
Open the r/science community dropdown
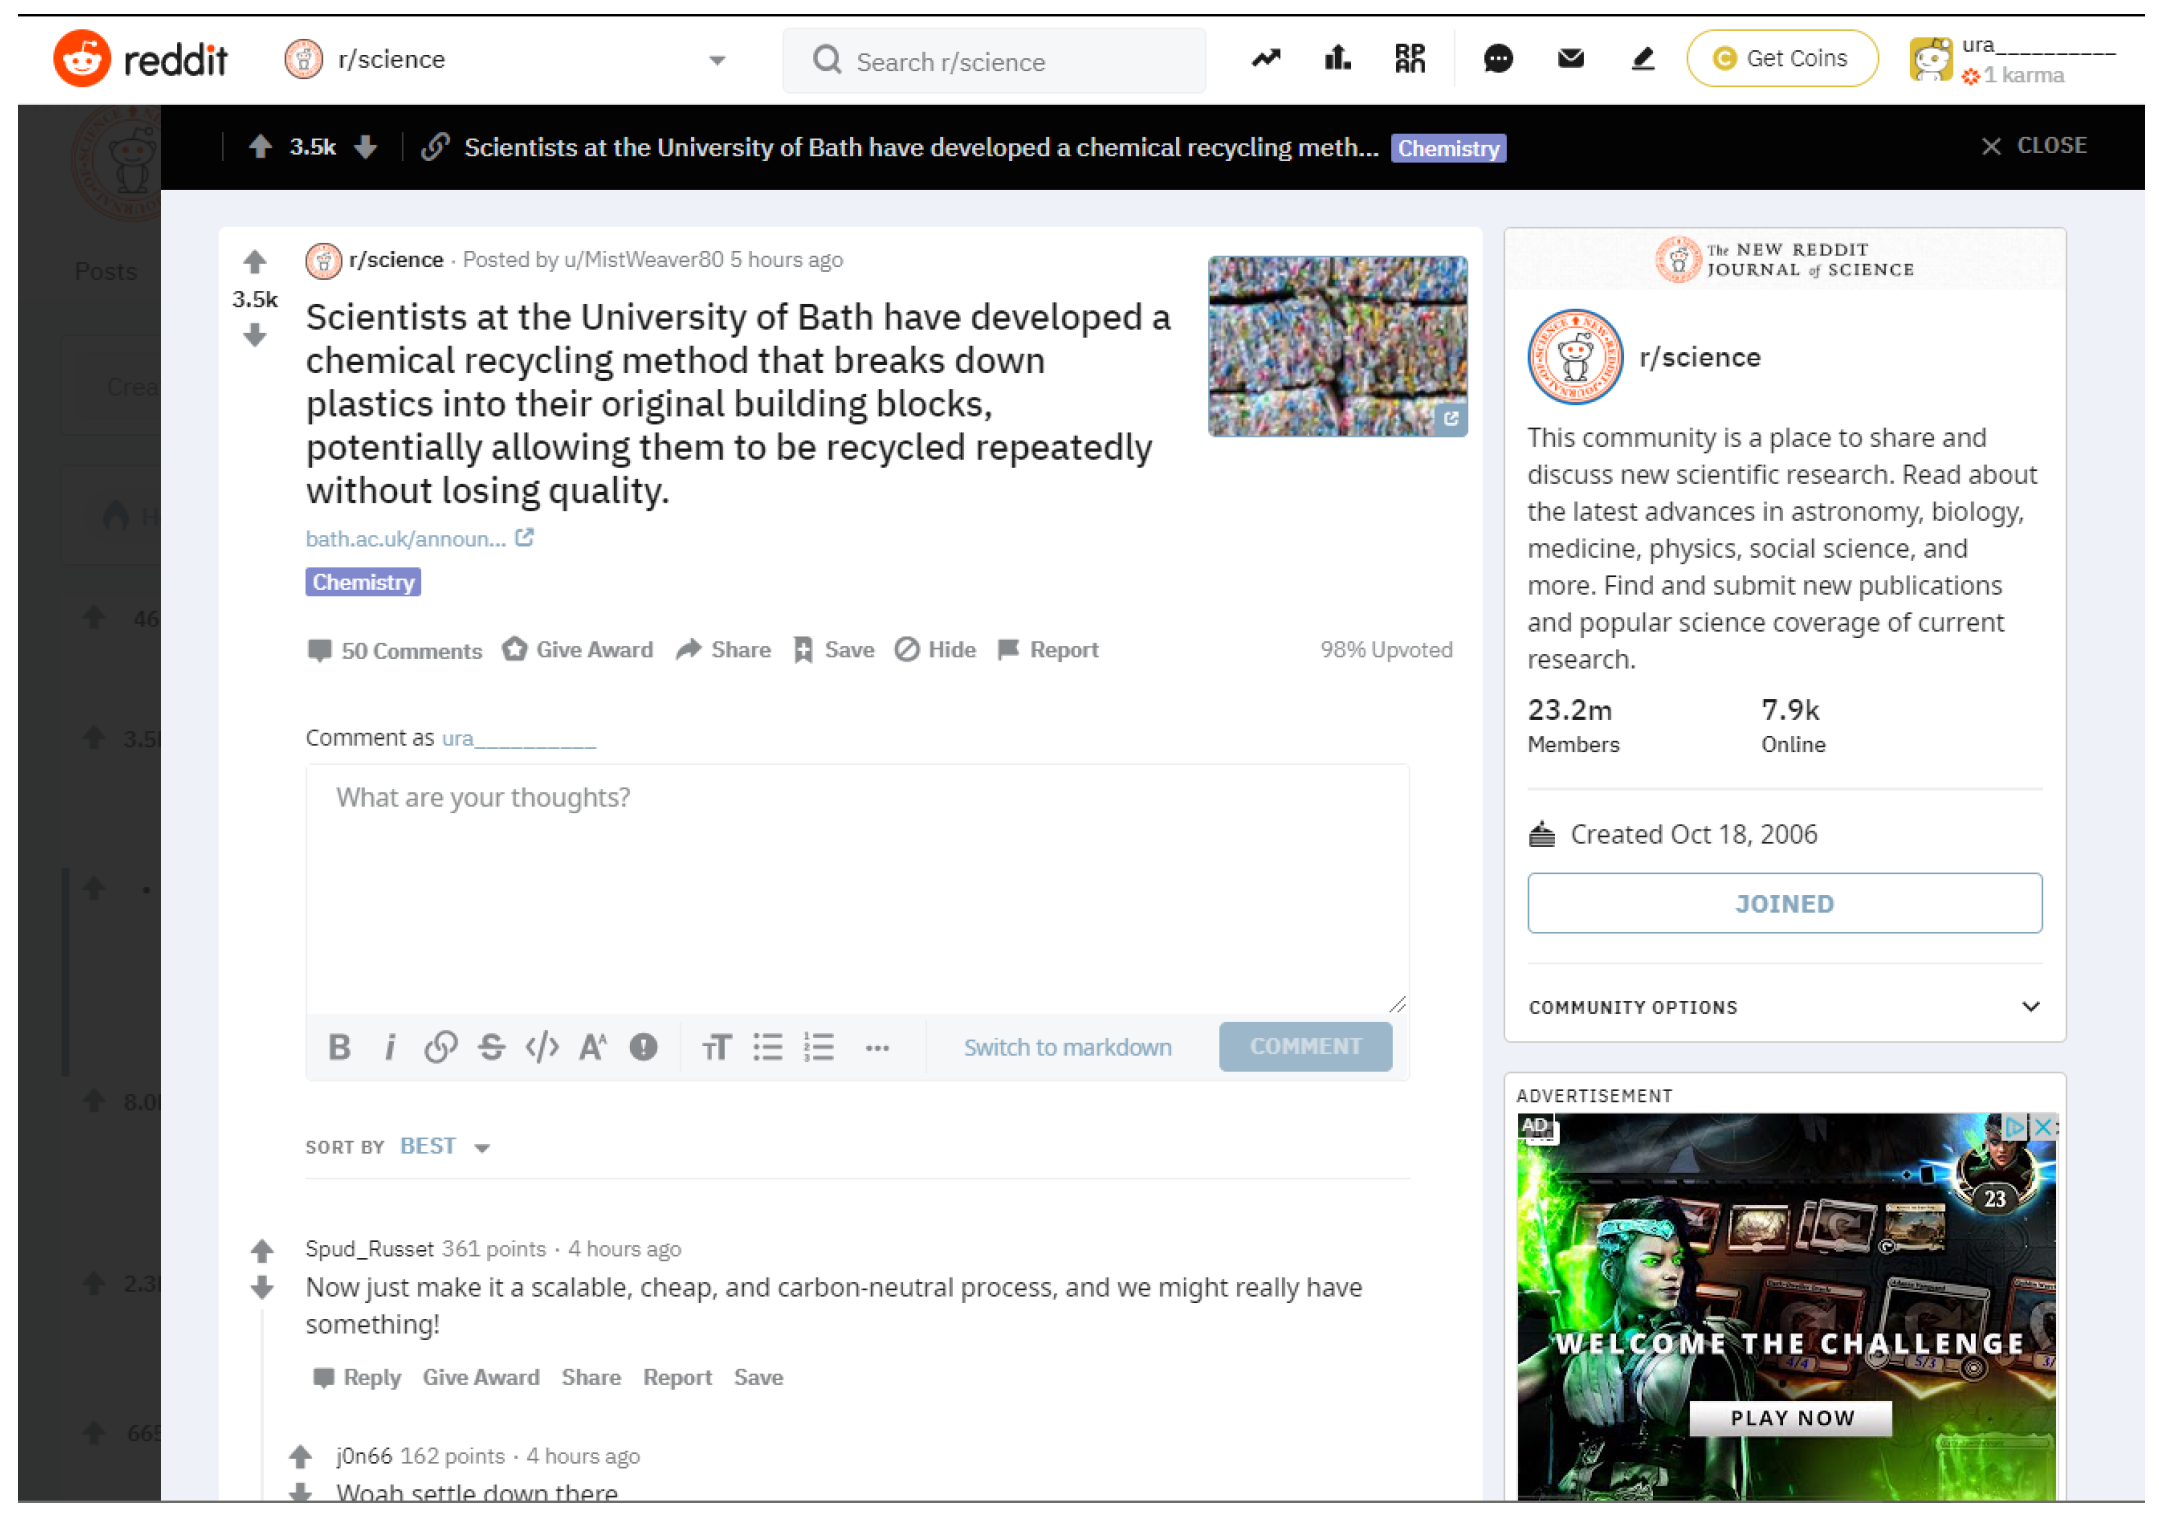[x=505, y=60]
